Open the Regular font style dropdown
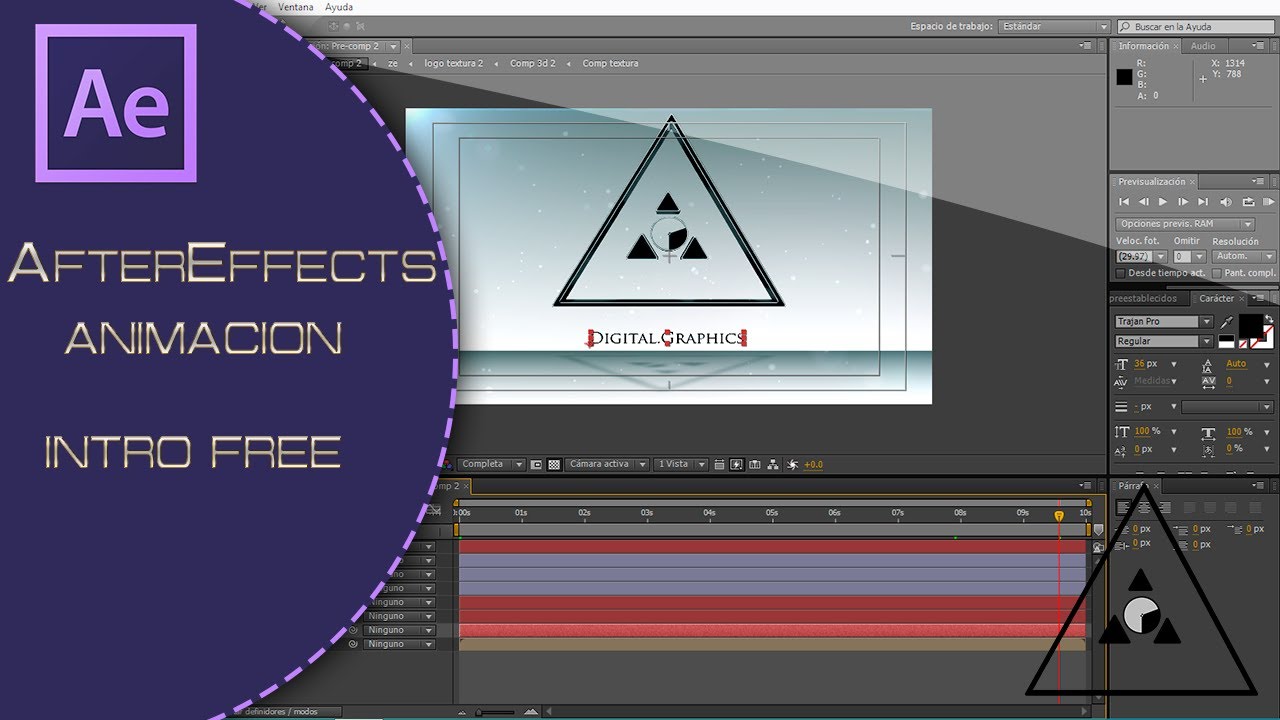This screenshot has width=1280, height=720. 1164,341
